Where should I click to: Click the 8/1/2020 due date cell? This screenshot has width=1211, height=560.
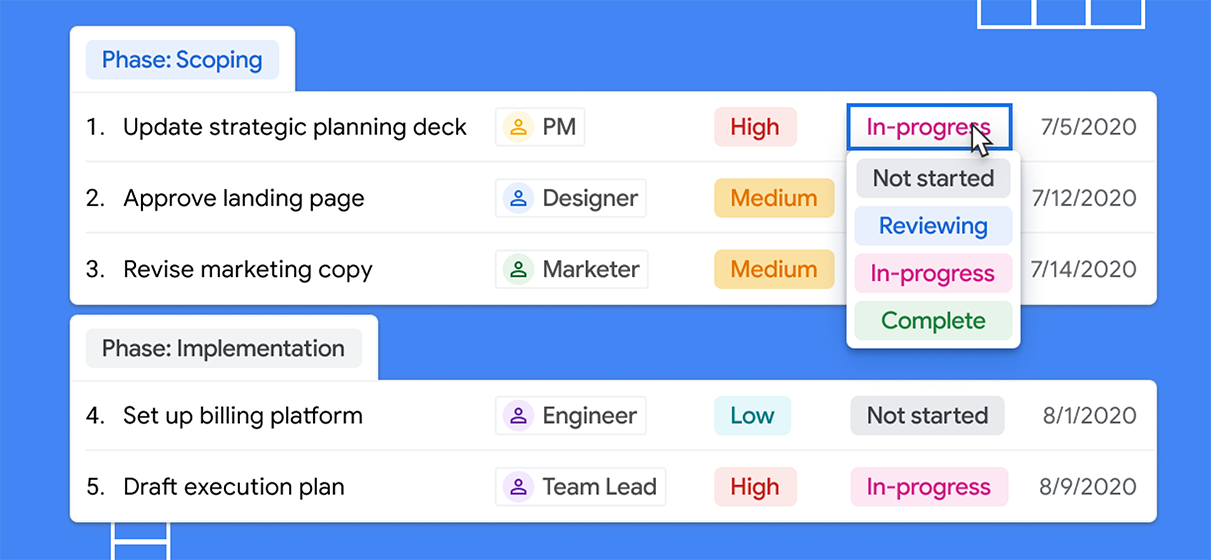point(1090,416)
